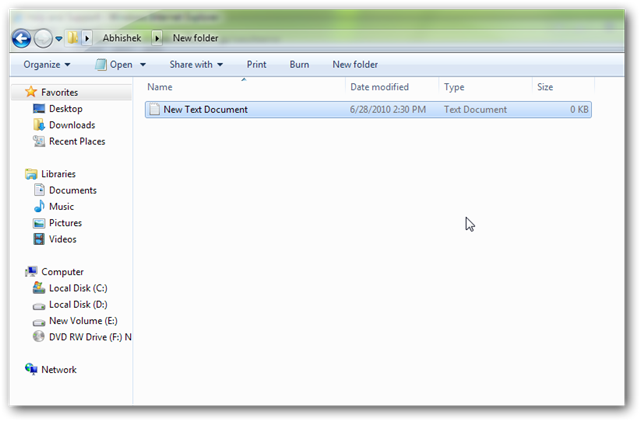
Task: Create a New folder from the toolbar
Action: 355,65
